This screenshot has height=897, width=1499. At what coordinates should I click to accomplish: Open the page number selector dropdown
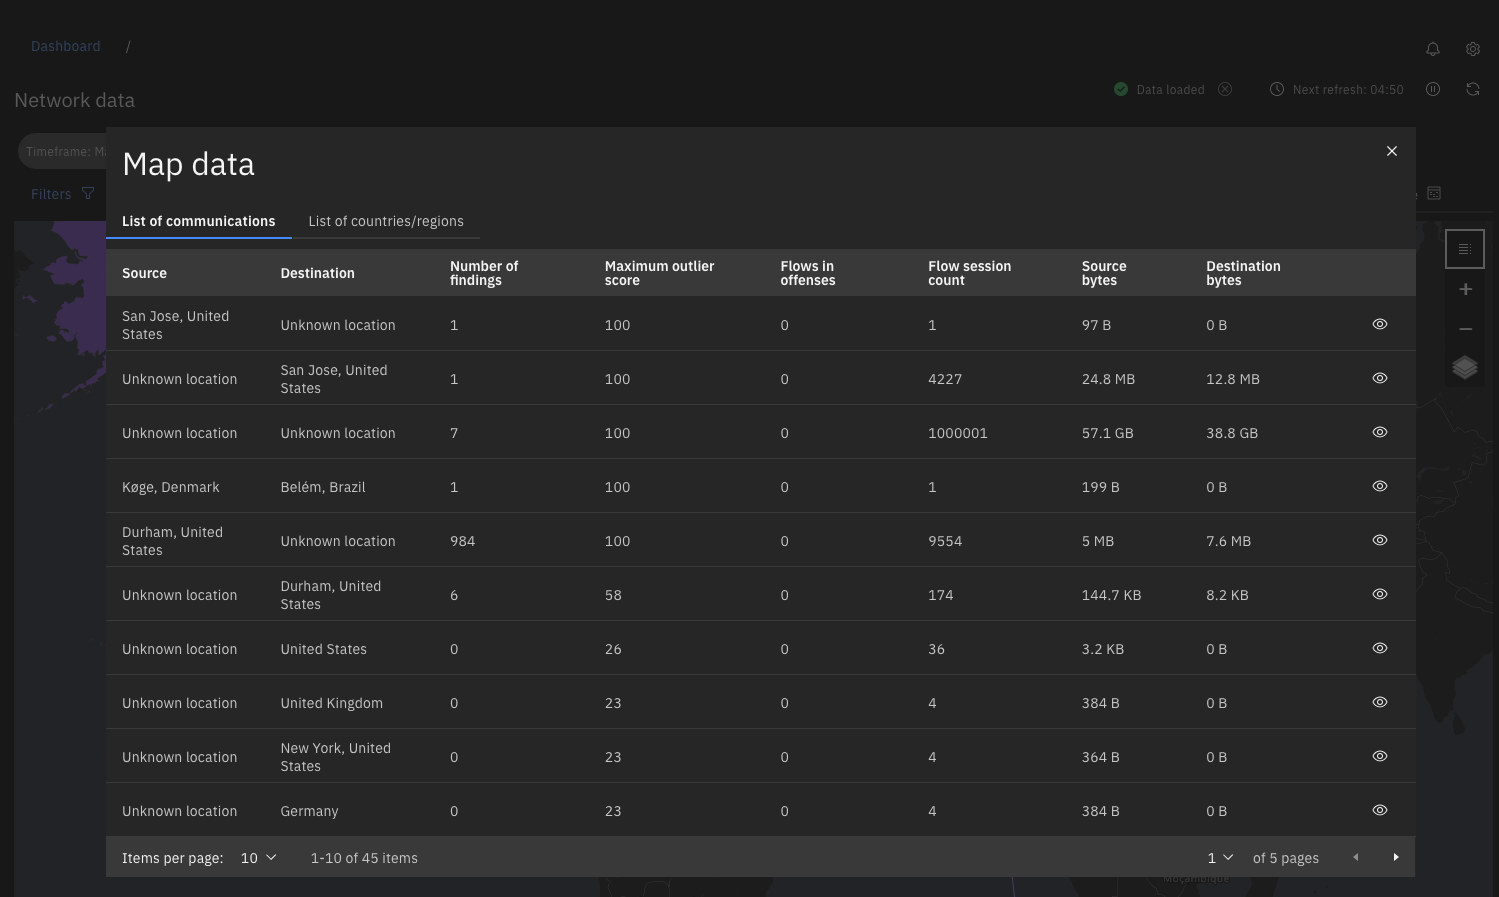click(x=1220, y=858)
